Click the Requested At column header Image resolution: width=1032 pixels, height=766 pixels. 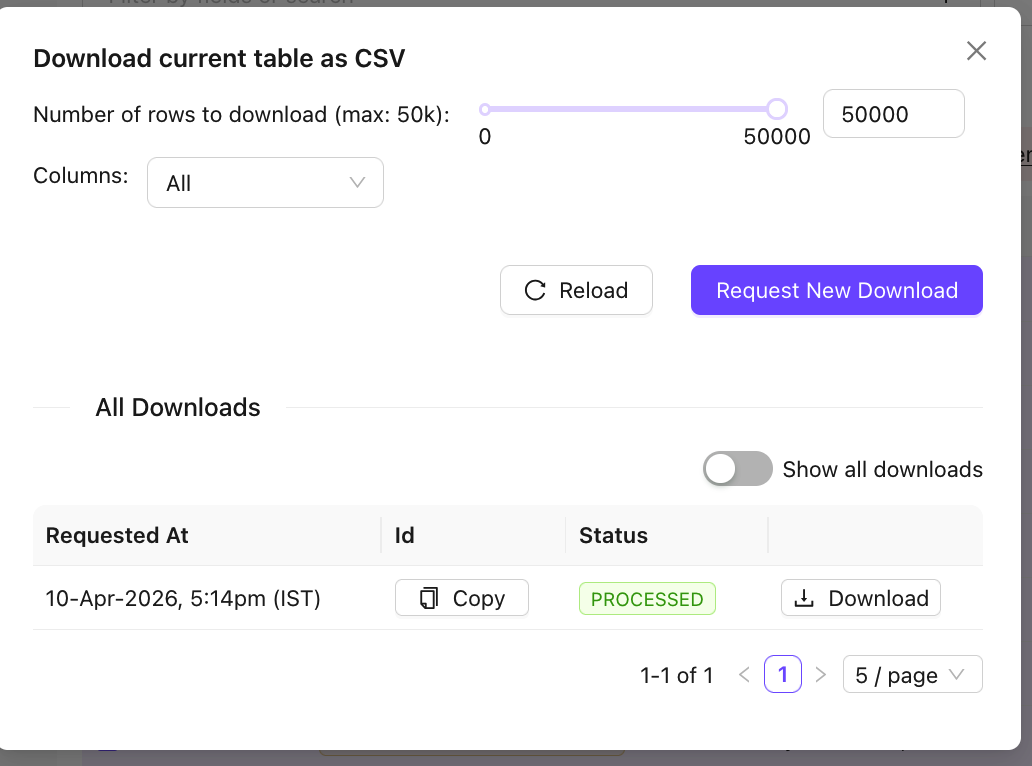coord(117,535)
